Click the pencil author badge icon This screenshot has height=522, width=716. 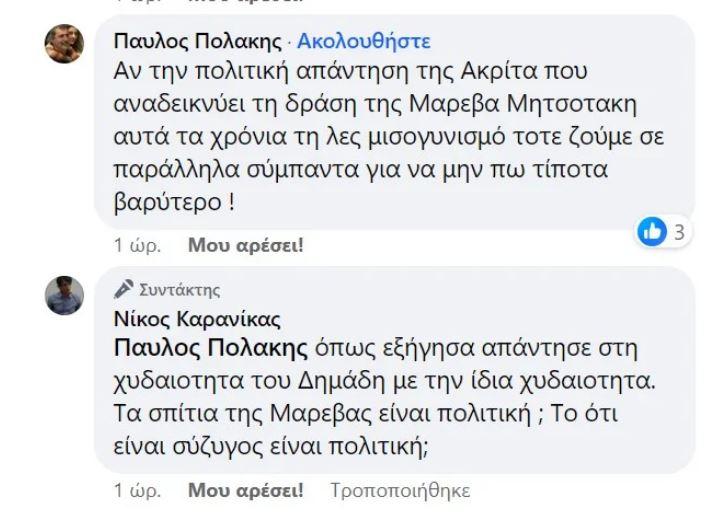[124, 290]
